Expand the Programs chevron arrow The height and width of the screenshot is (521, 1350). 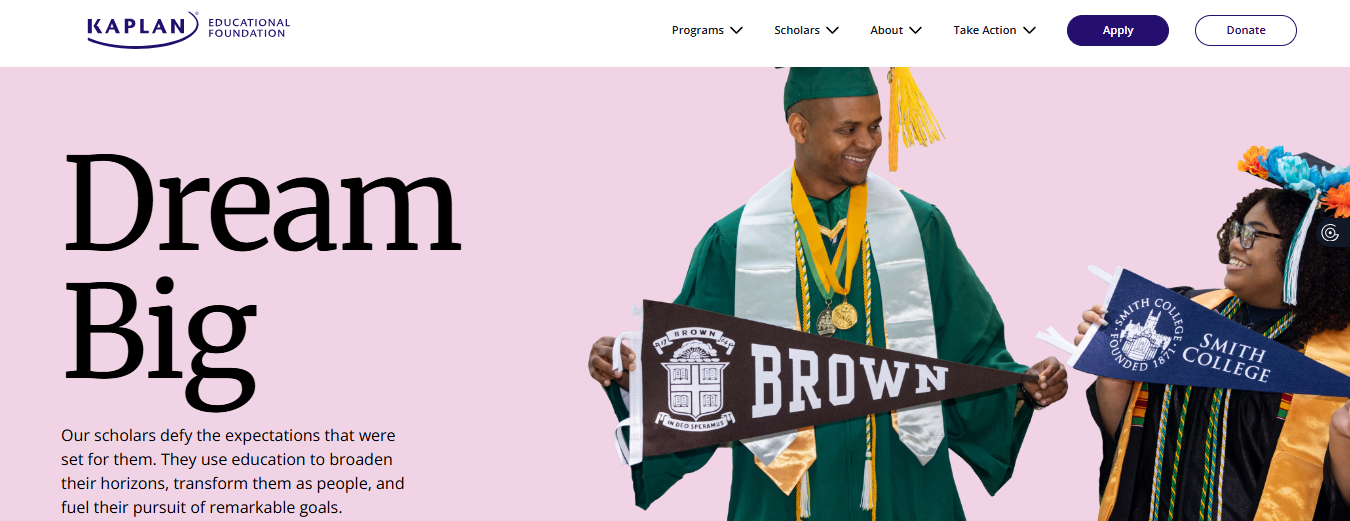(737, 30)
